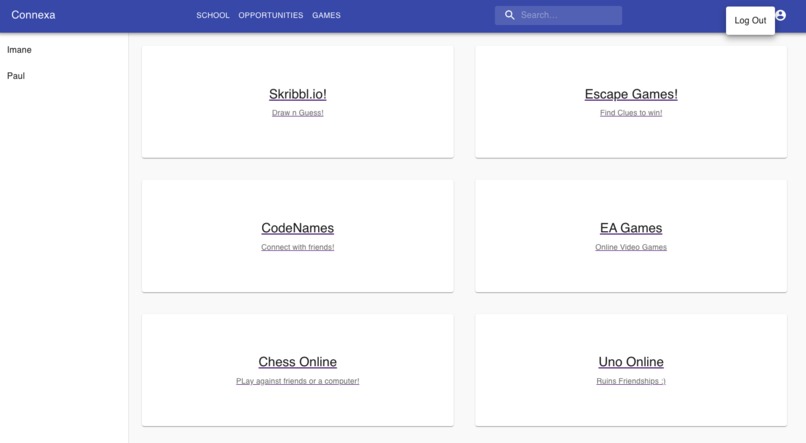This screenshot has width=806, height=443.
Task: Open the Chess Online link
Action: 298,362
